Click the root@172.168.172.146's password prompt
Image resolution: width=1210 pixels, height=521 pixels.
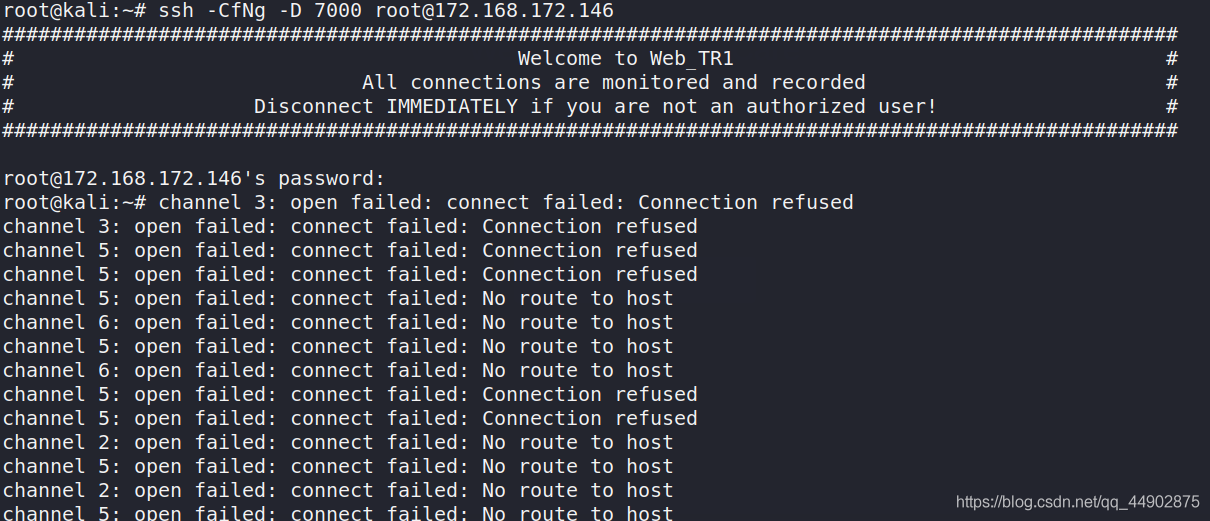(x=194, y=179)
